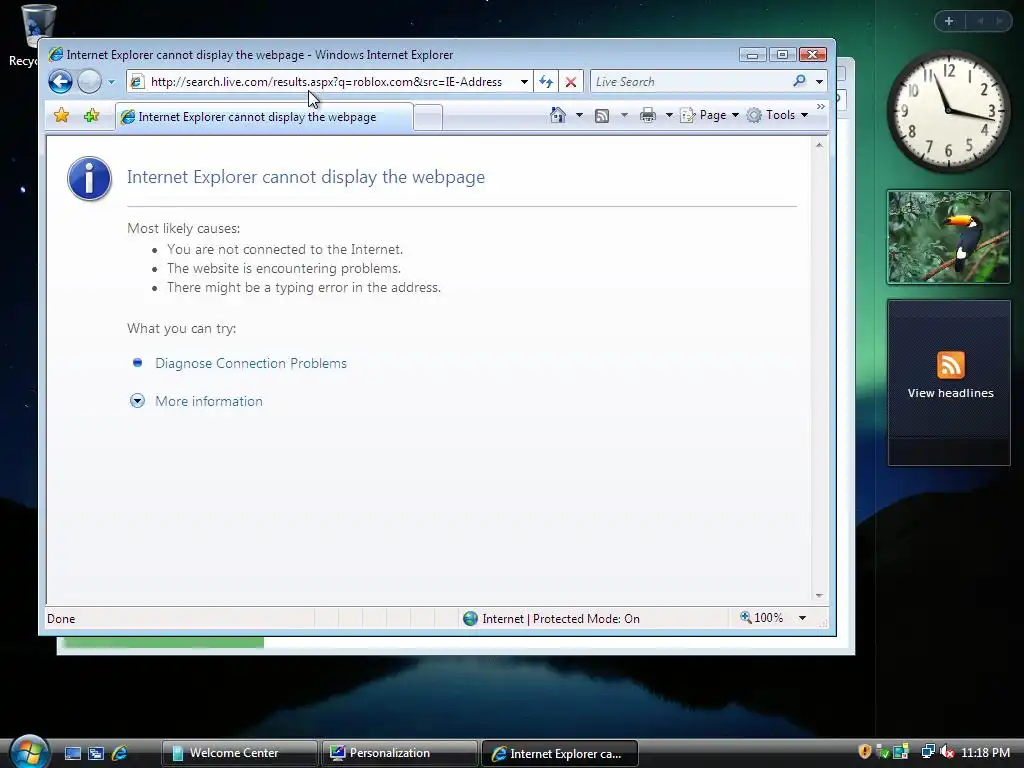Expand the Feeds dropdown arrow
This screenshot has height=768, width=1024.
624,116
